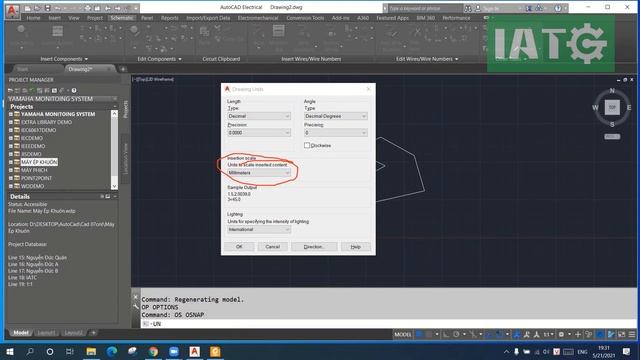This screenshot has width=640, height=360.
Task: Click the Open folder icon in quick access toolbar
Action: click(38, 8)
